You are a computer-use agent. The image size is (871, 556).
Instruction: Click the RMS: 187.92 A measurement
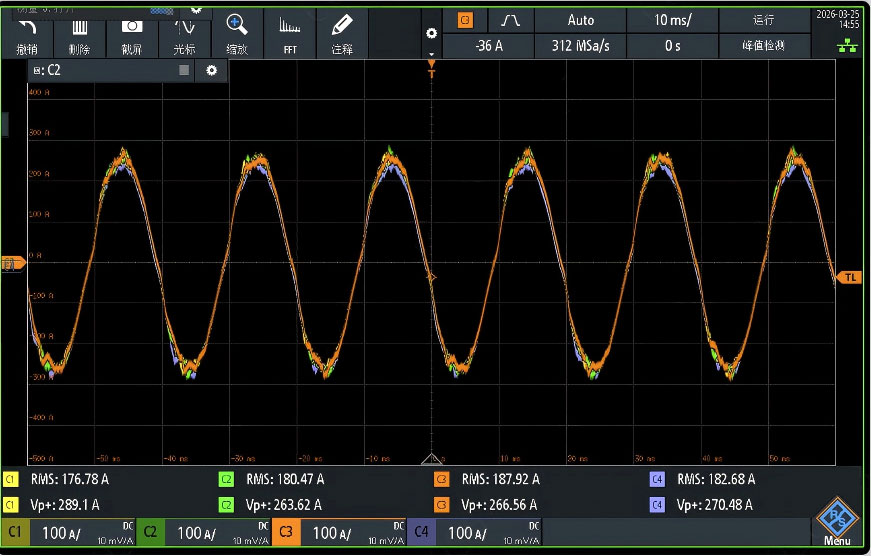pos(500,479)
